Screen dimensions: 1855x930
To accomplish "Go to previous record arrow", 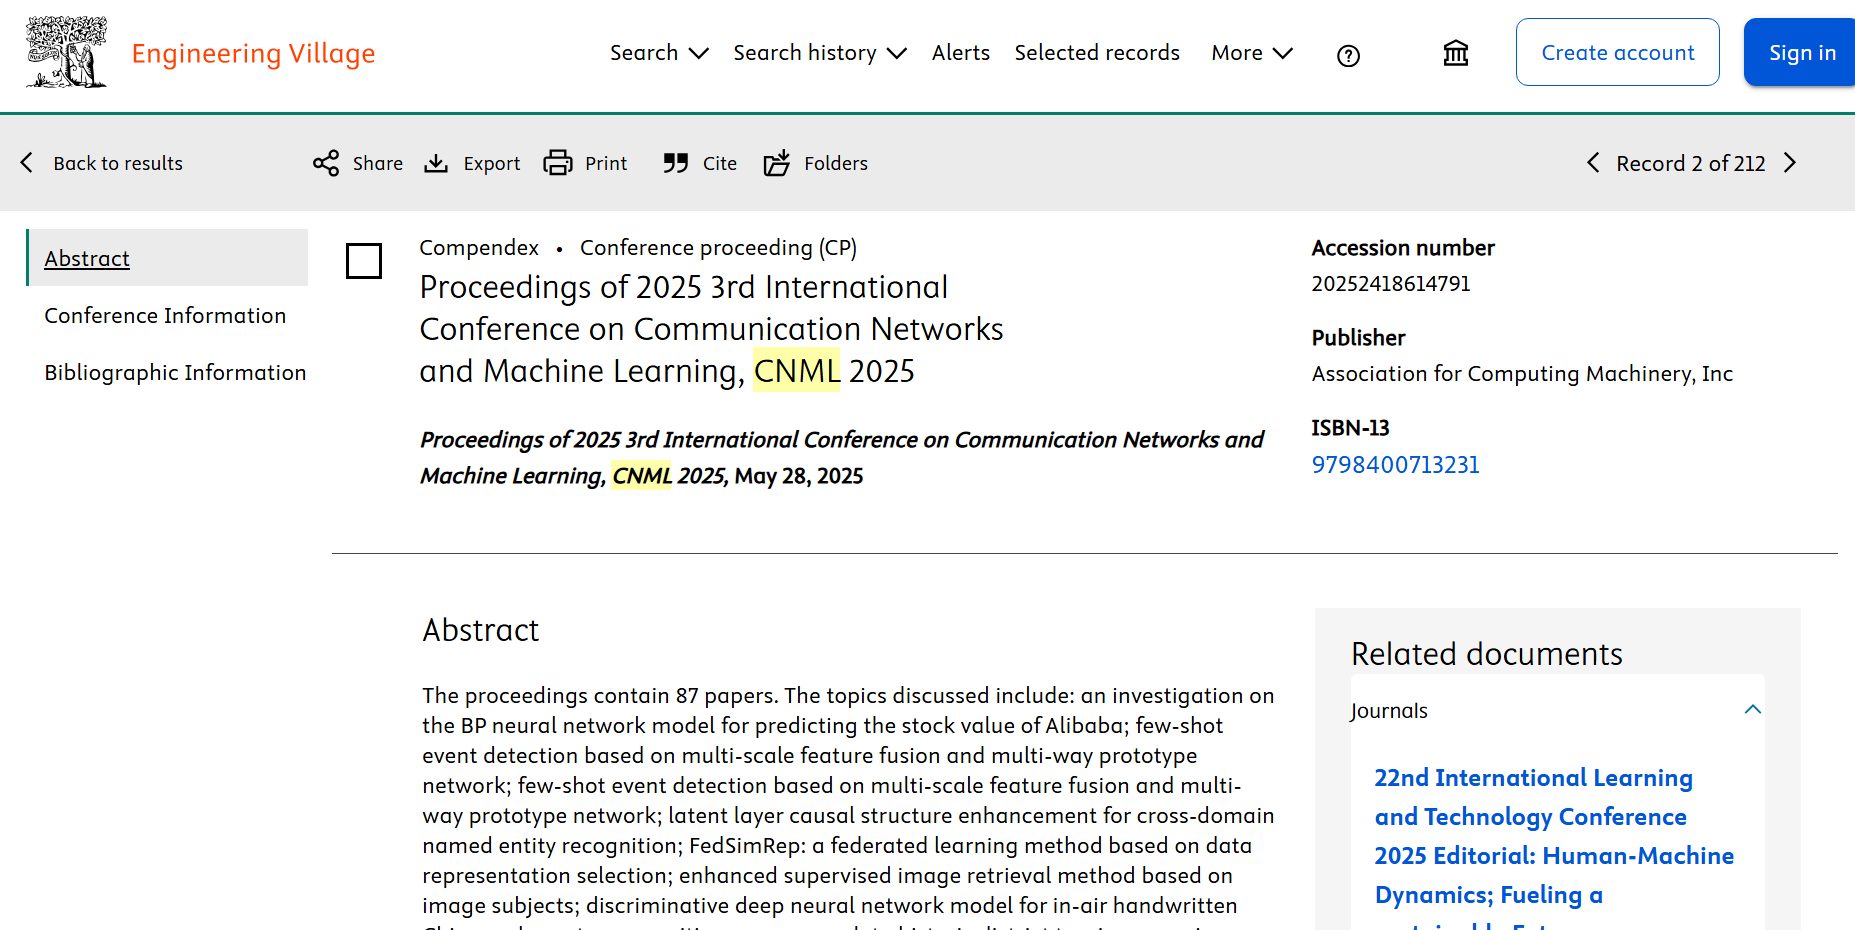I will pos(1593,163).
